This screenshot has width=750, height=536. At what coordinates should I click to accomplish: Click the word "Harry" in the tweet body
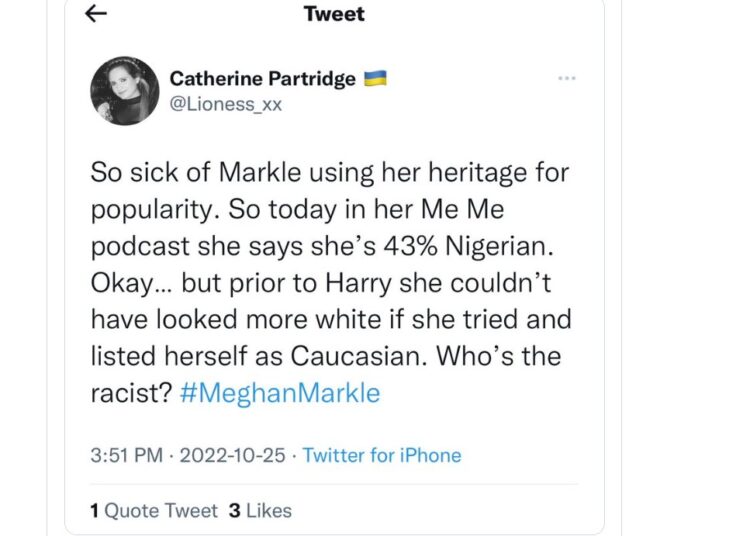[358, 283]
